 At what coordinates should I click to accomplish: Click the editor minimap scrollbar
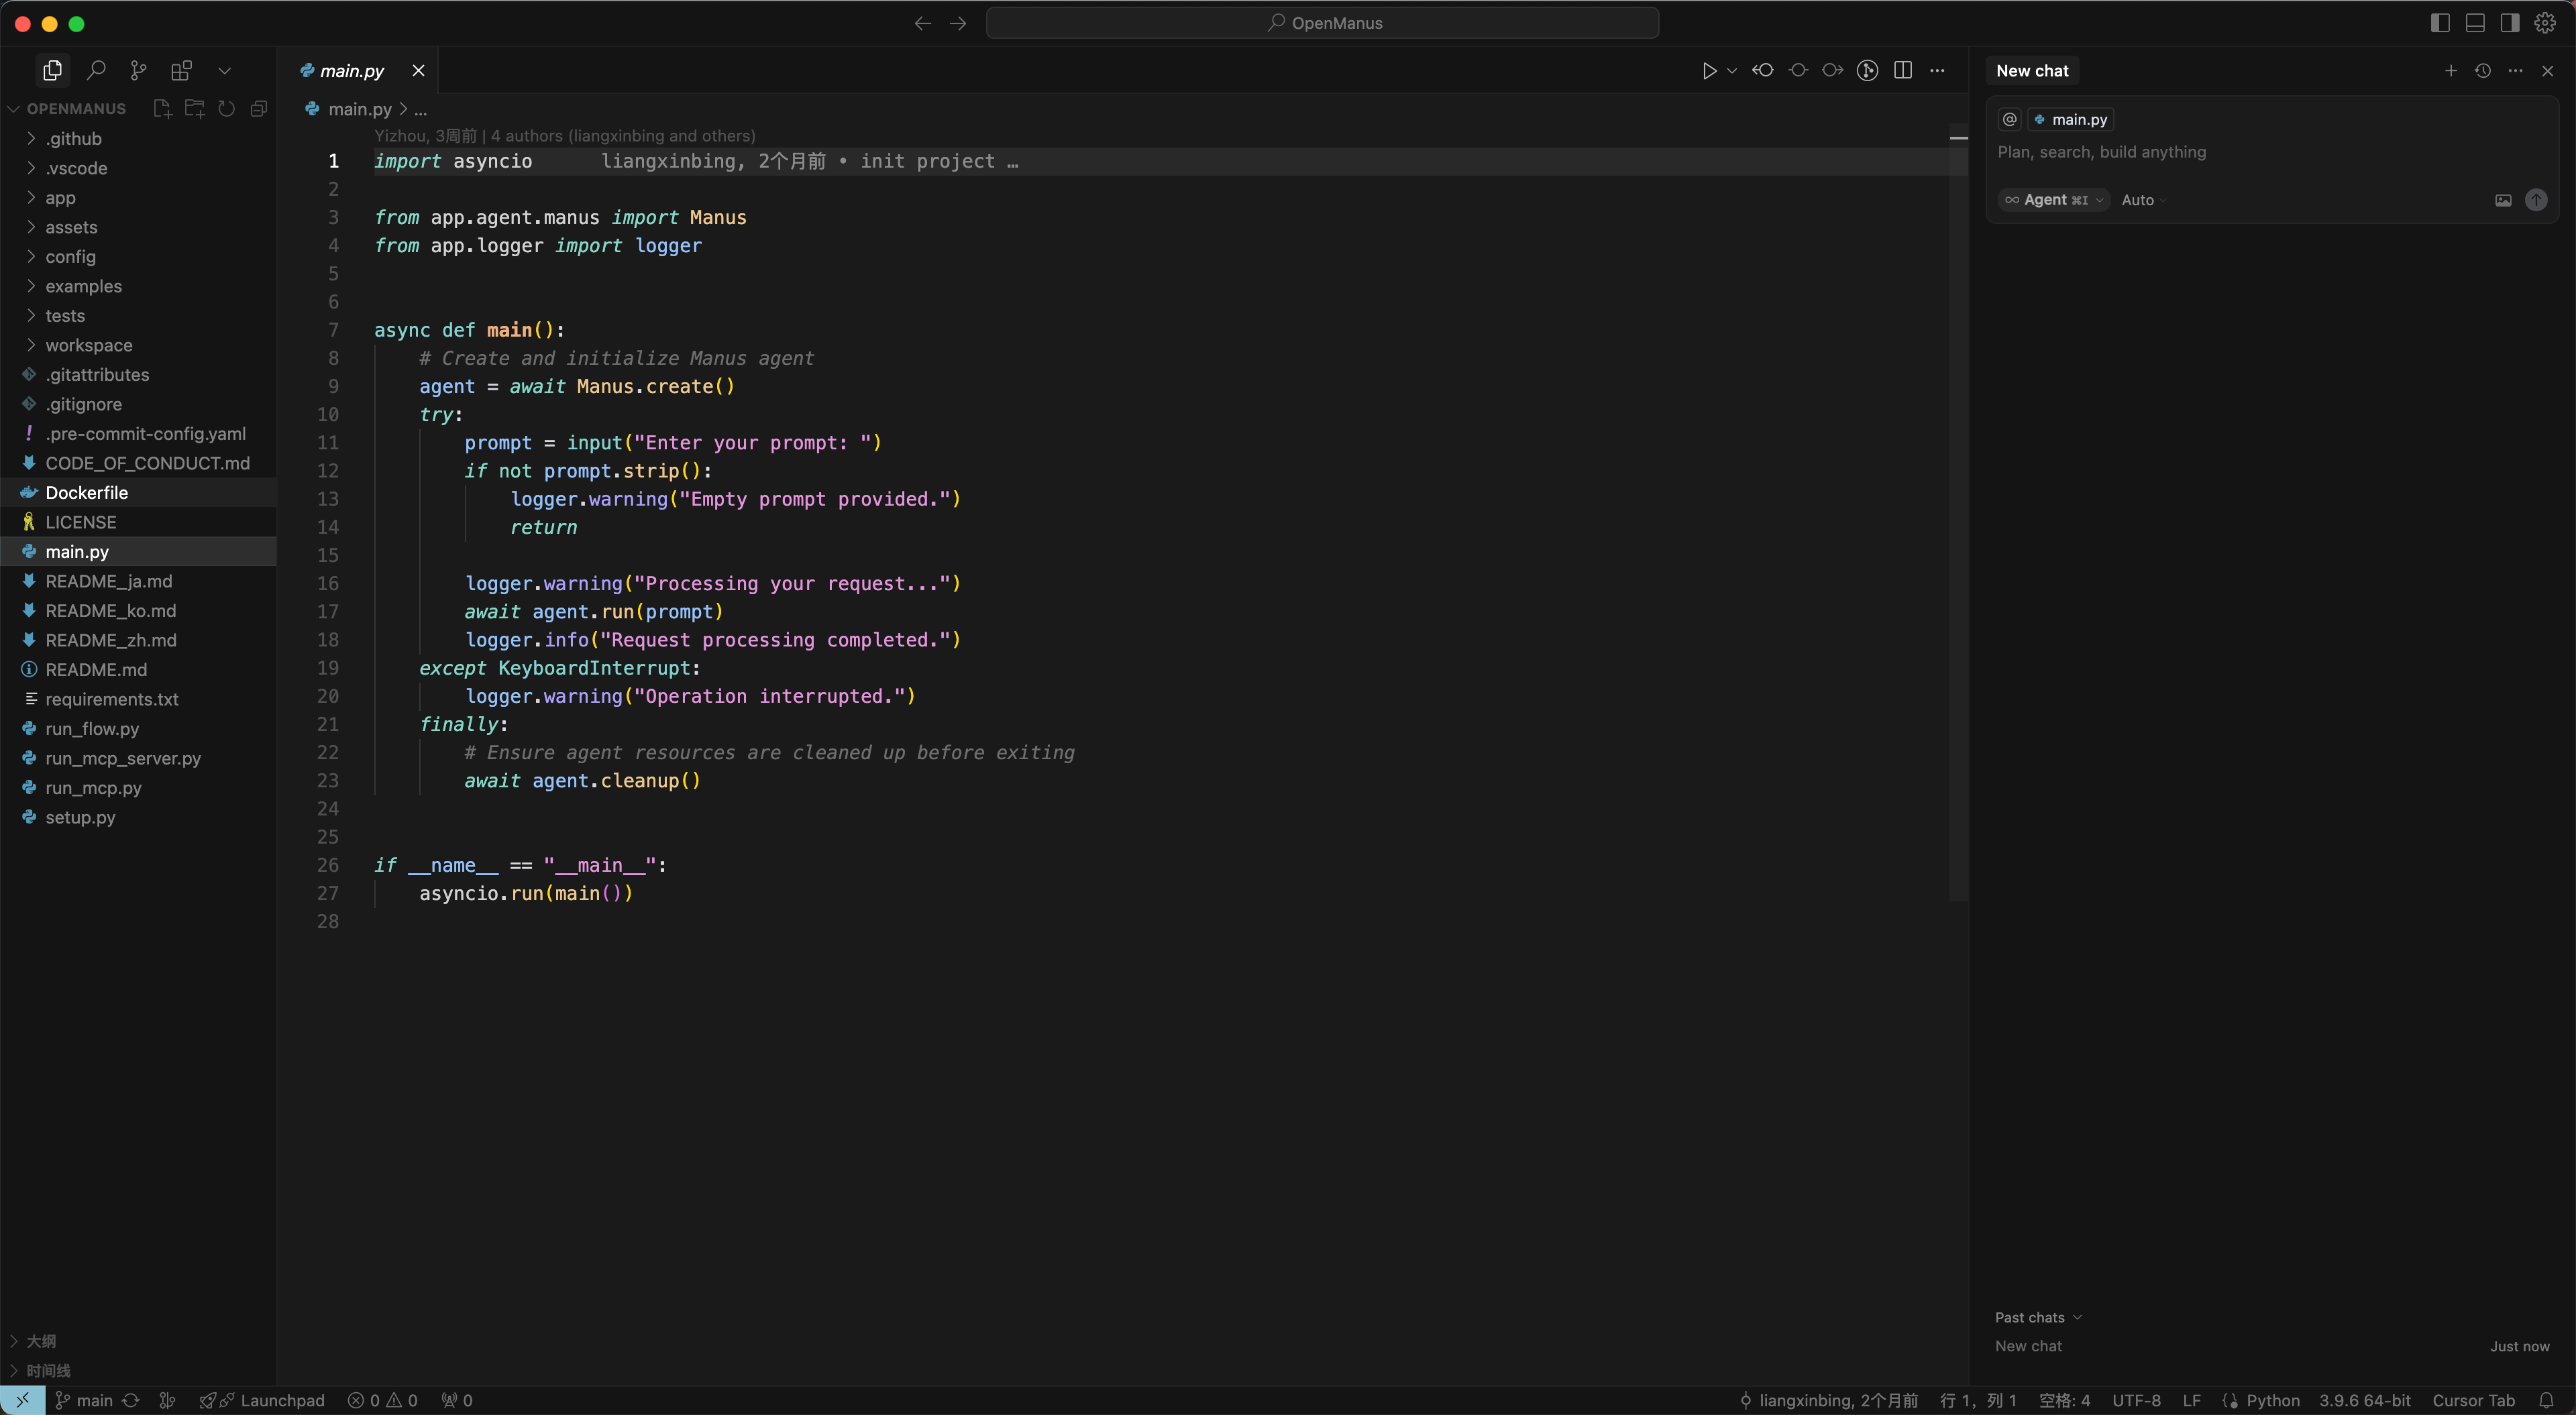1958,500
